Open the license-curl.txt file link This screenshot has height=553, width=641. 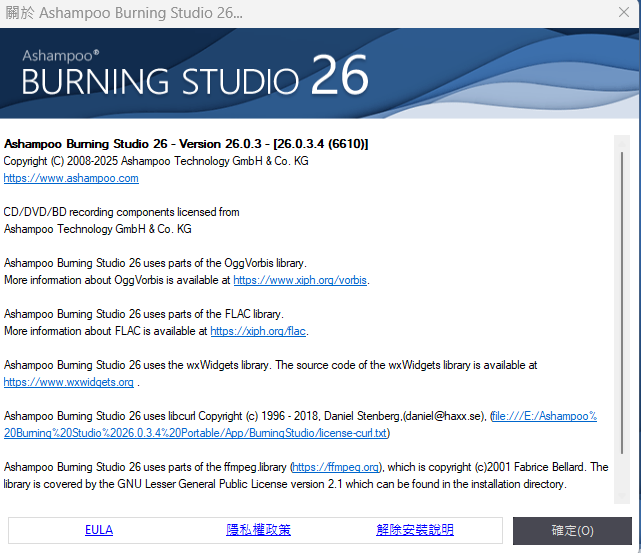(300, 425)
